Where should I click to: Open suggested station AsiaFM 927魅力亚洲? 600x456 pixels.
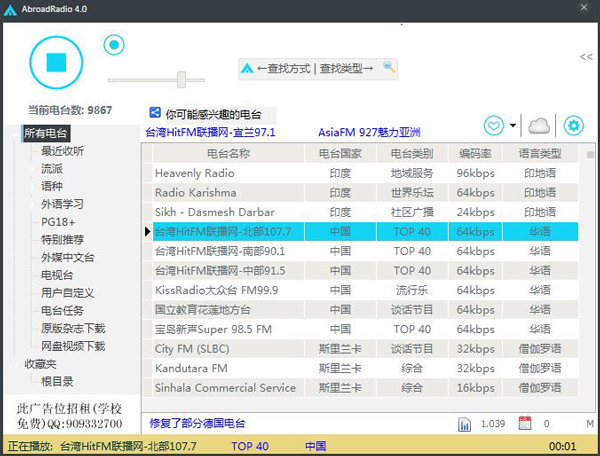pyautogui.click(x=369, y=132)
